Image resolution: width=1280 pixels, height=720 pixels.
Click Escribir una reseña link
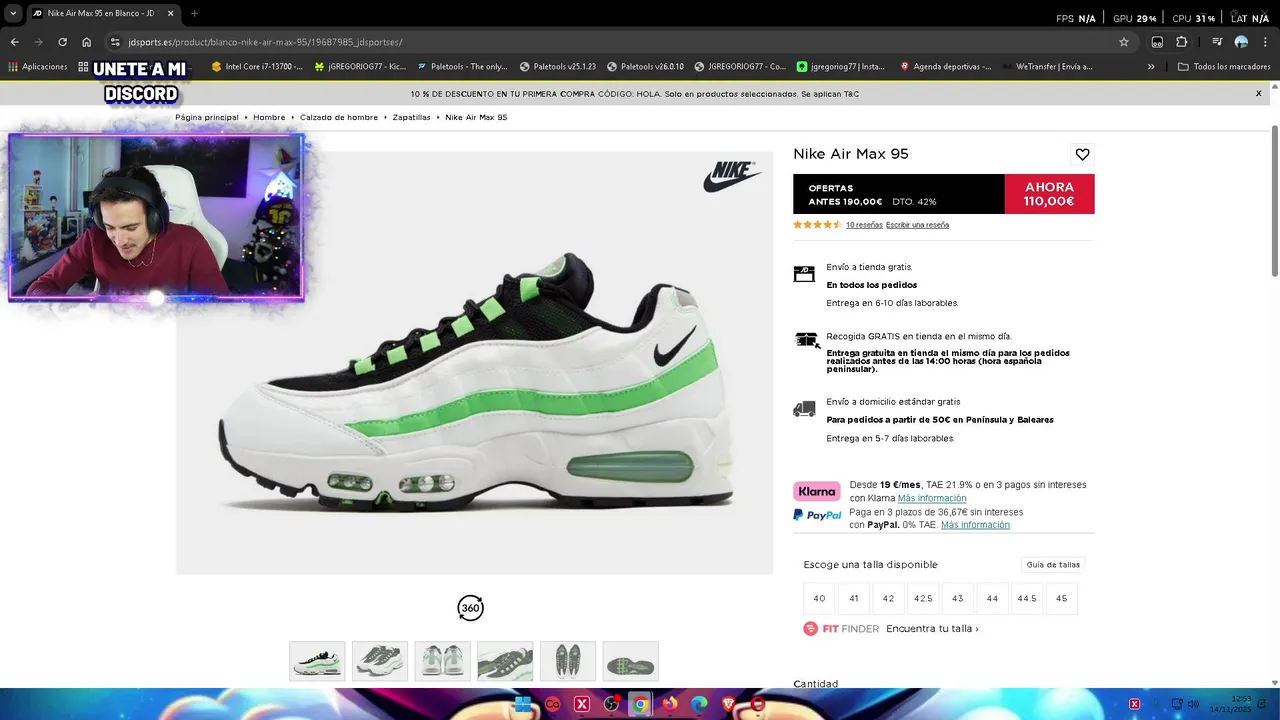pyautogui.click(x=917, y=225)
